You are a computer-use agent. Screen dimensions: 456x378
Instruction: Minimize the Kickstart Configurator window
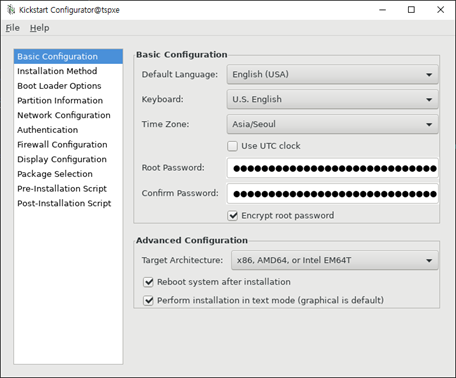point(383,10)
